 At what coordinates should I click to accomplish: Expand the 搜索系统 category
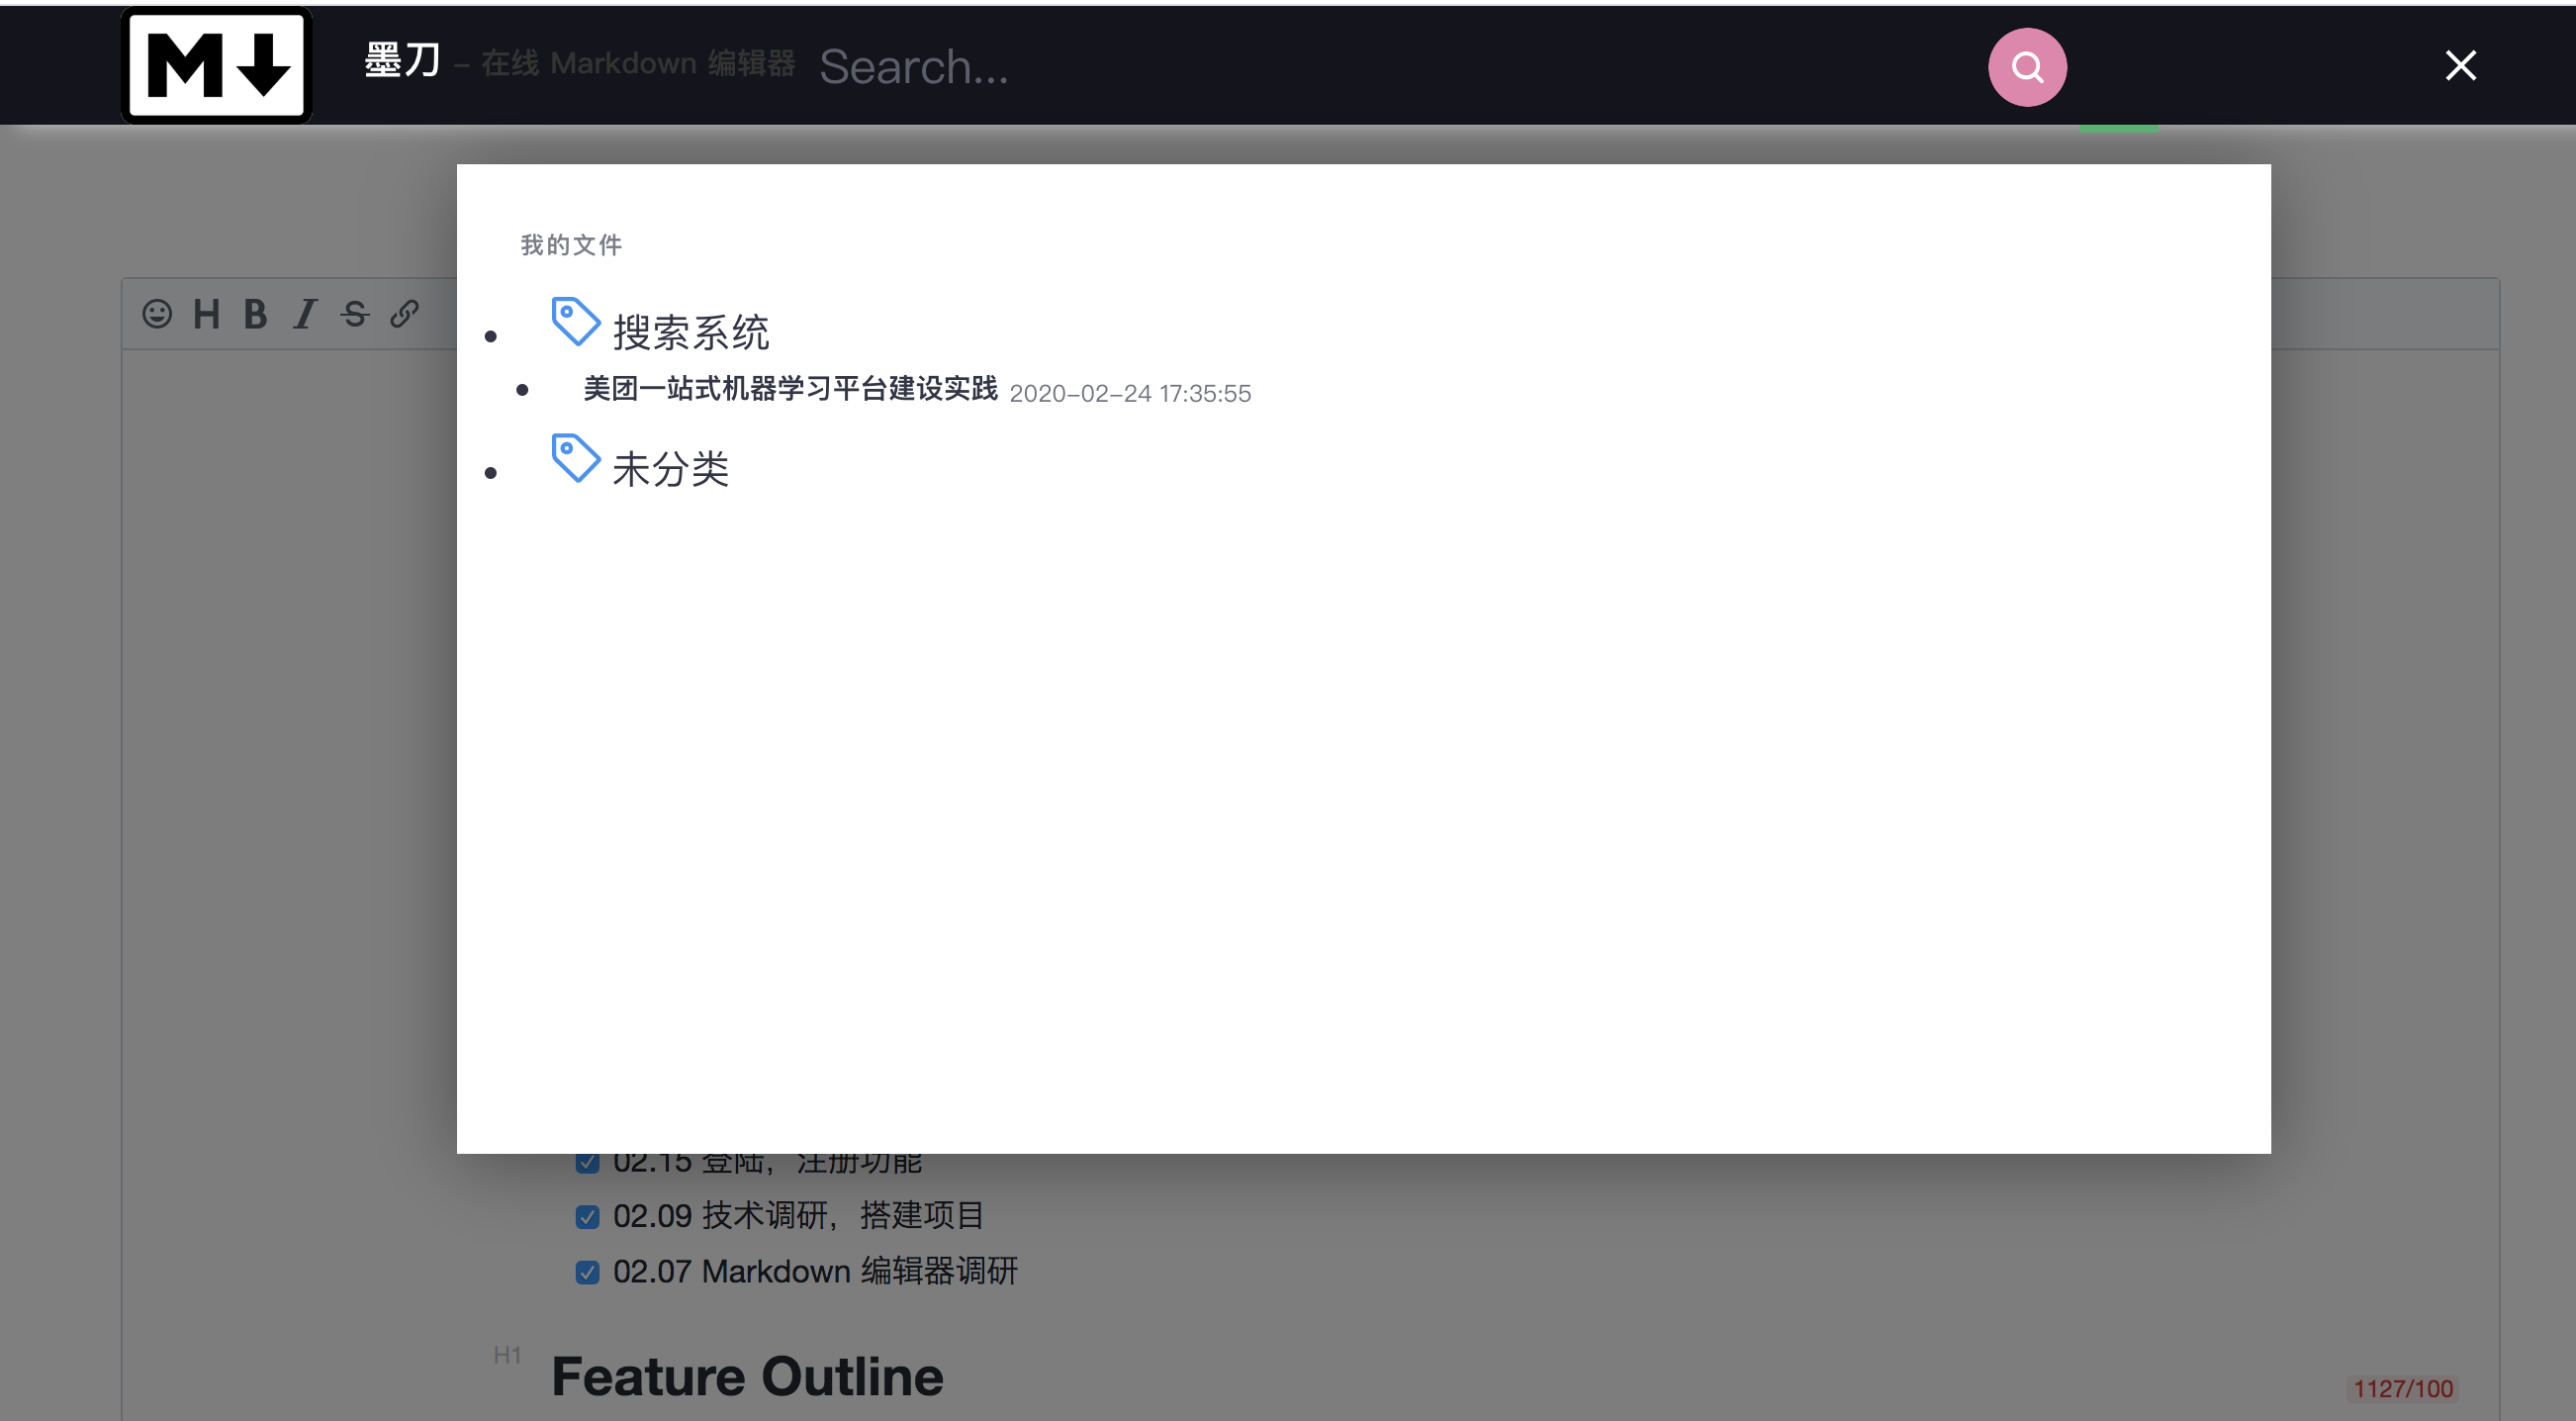[x=690, y=333]
